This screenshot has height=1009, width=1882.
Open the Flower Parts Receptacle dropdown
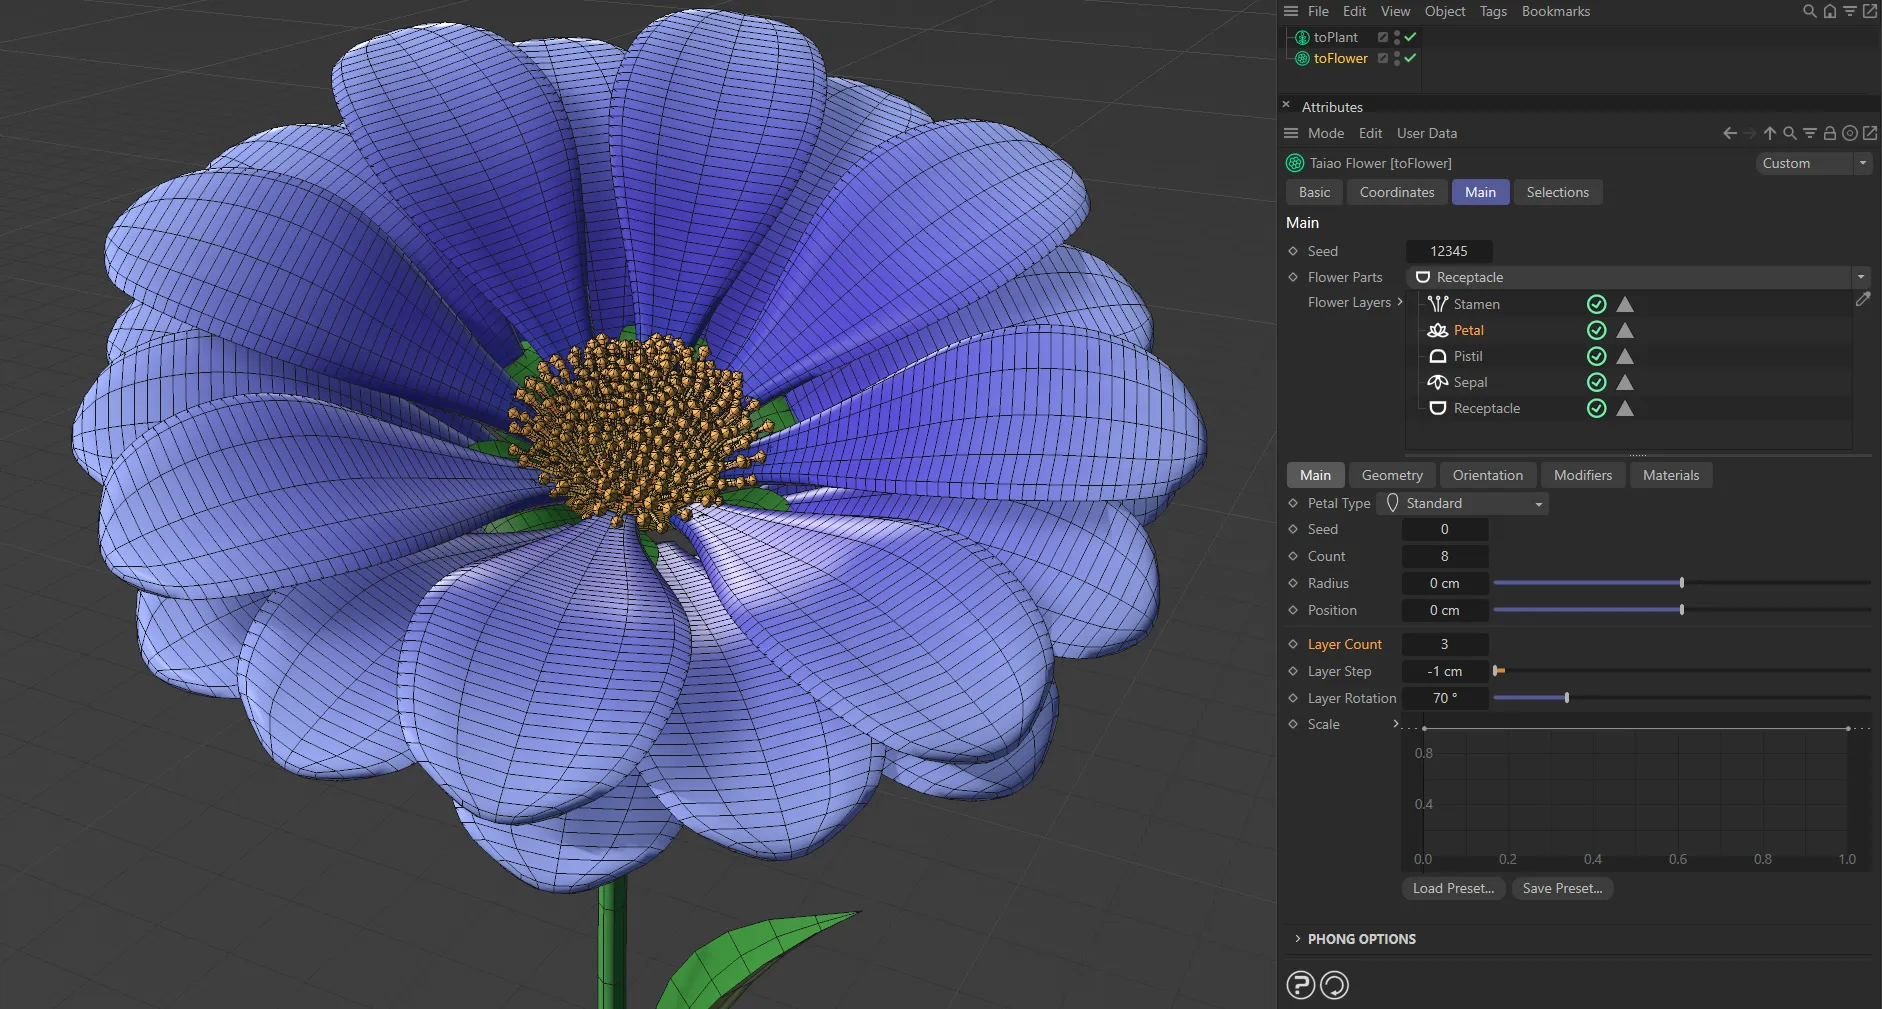point(1861,277)
